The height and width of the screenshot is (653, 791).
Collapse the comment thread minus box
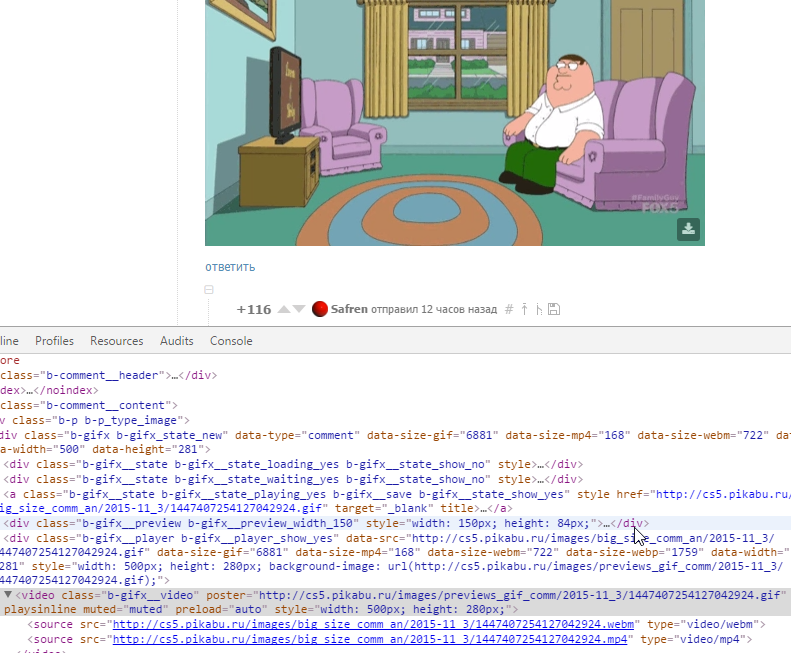[x=209, y=290]
